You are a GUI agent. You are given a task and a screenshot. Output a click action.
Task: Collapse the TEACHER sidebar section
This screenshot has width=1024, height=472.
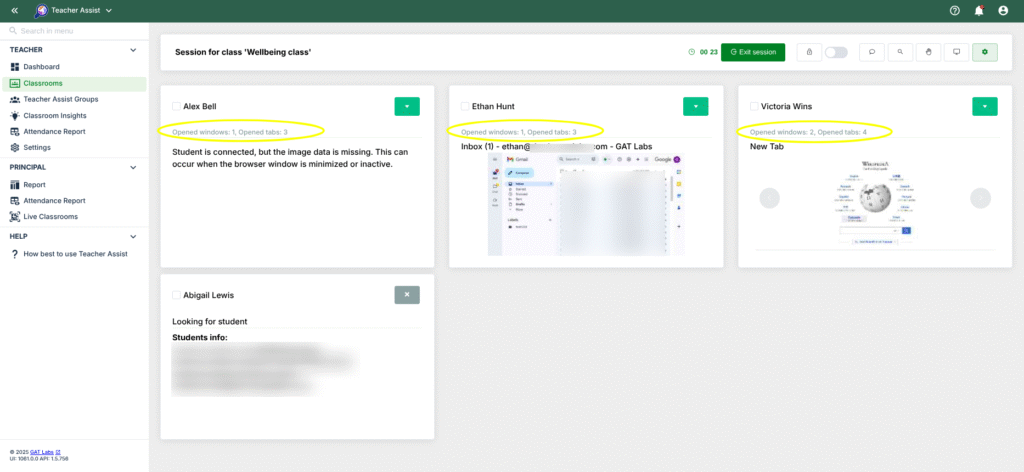[133, 49]
